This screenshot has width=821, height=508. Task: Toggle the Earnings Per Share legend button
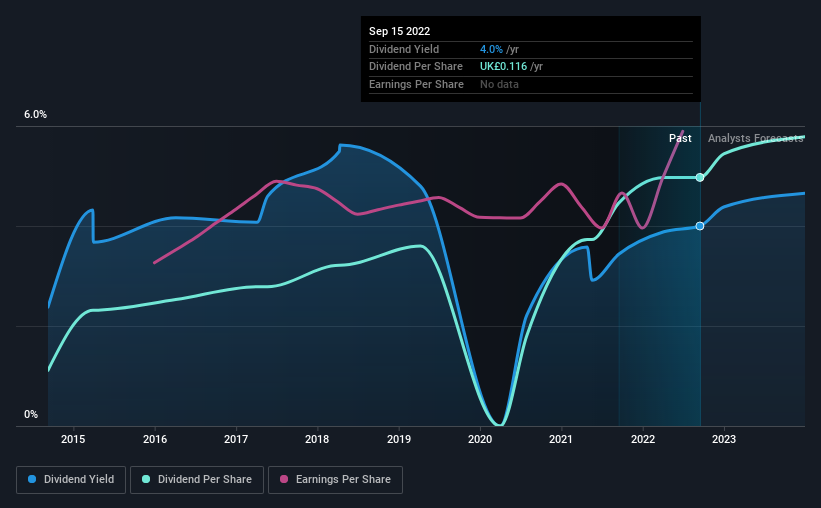[x=335, y=480]
